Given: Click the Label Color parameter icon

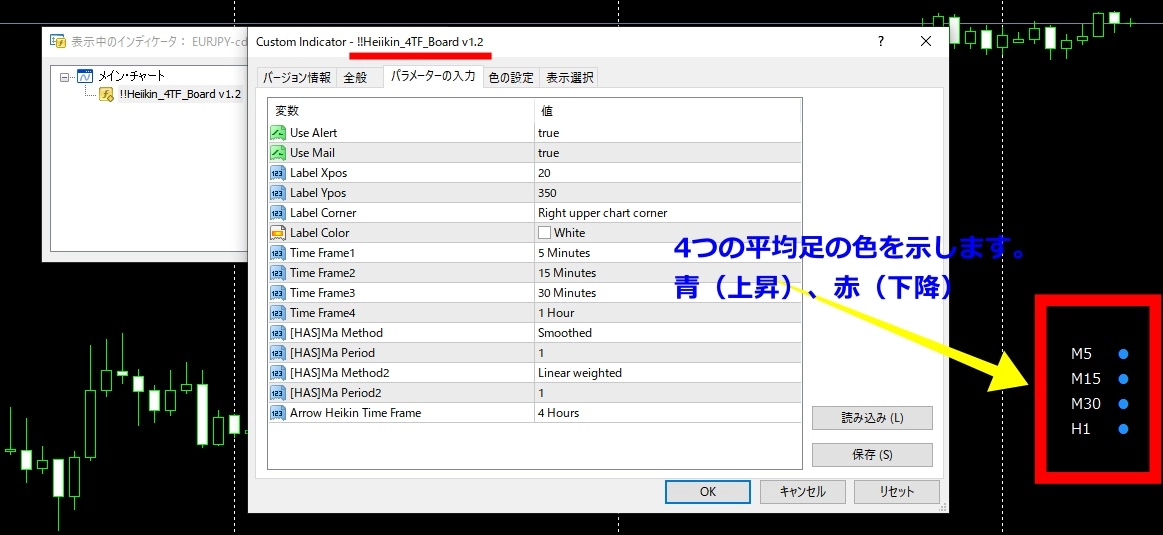Looking at the screenshot, I should point(278,233).
